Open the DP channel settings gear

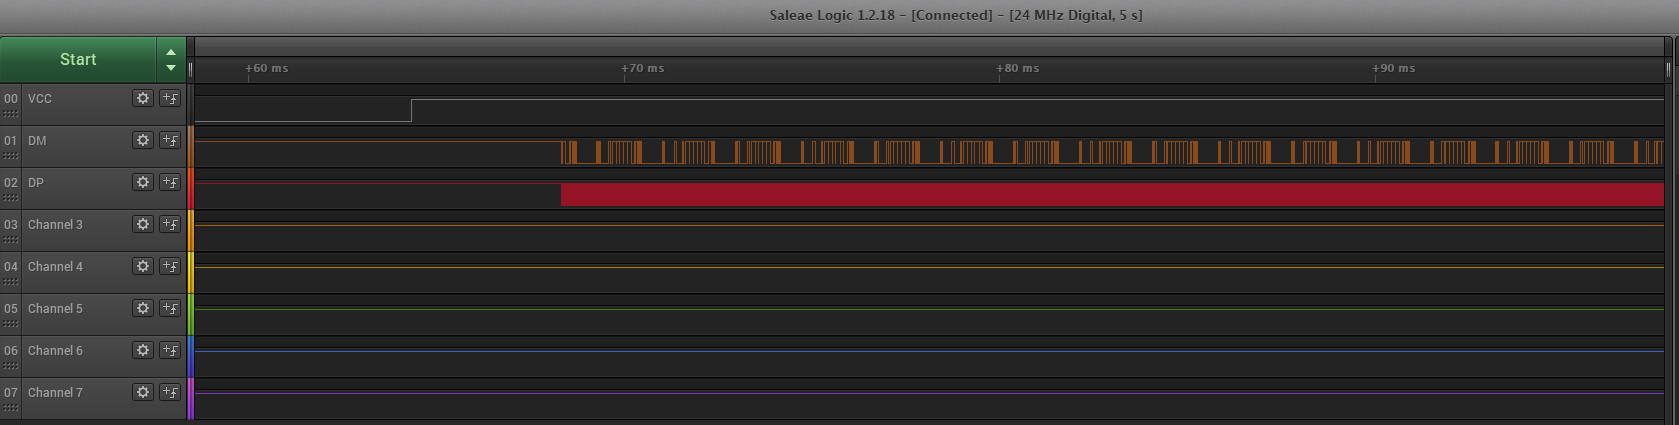point(143,182)
